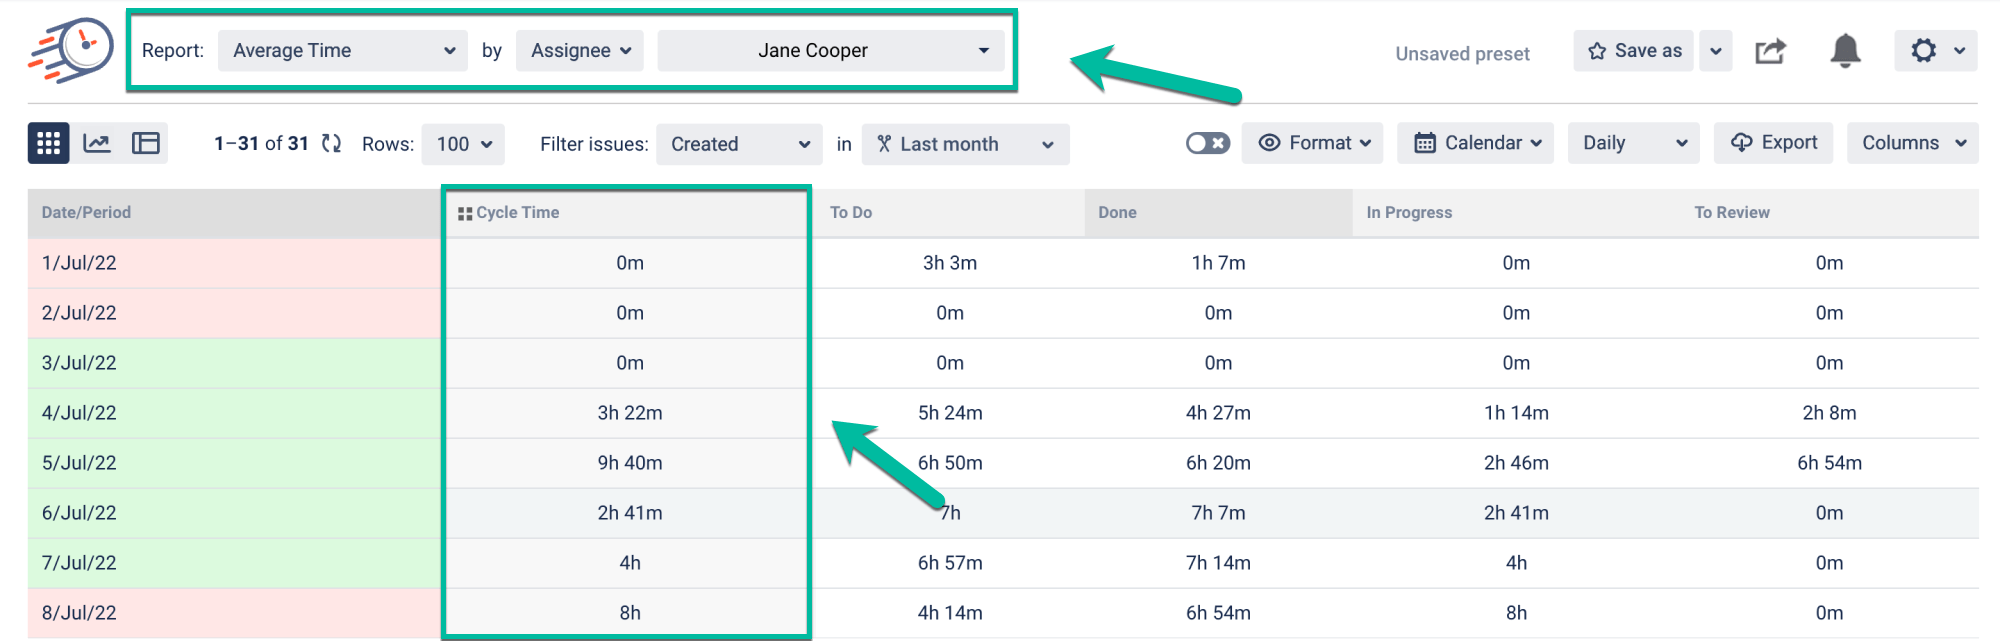This screenshot has width=2000, height=641.
Task: Click the 2h 8m To Review cell
Action: click(x=1829, y=413)
